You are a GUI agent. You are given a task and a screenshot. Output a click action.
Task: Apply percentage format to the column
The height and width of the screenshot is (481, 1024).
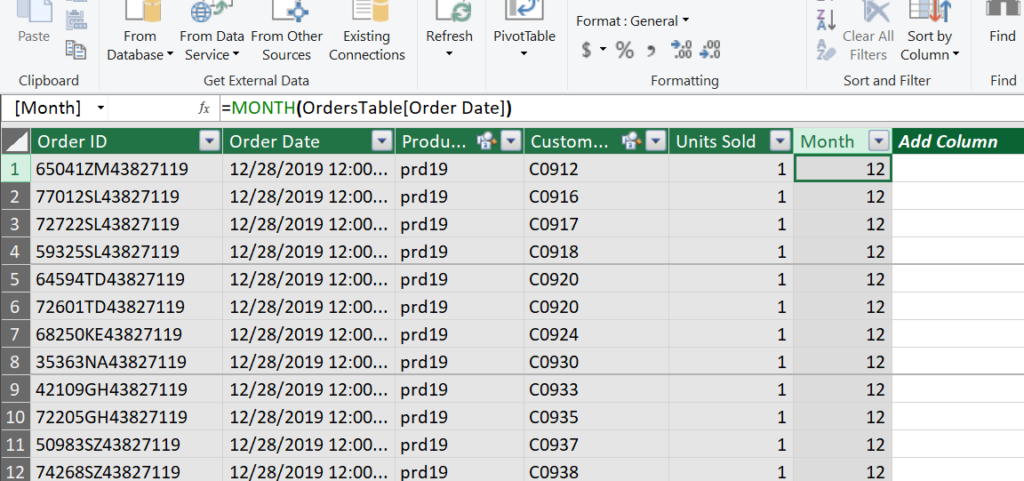[x=625, y=51]
